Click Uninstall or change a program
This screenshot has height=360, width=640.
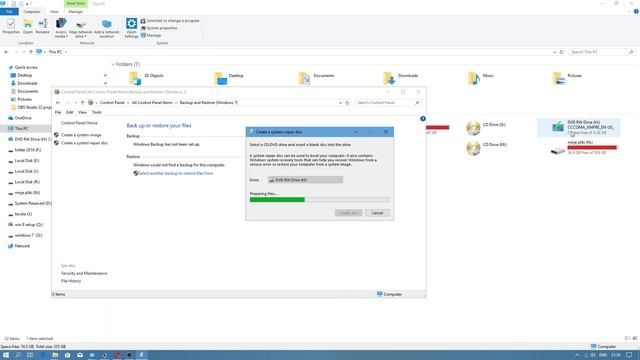pyautogui.click(x=170, y=20)
